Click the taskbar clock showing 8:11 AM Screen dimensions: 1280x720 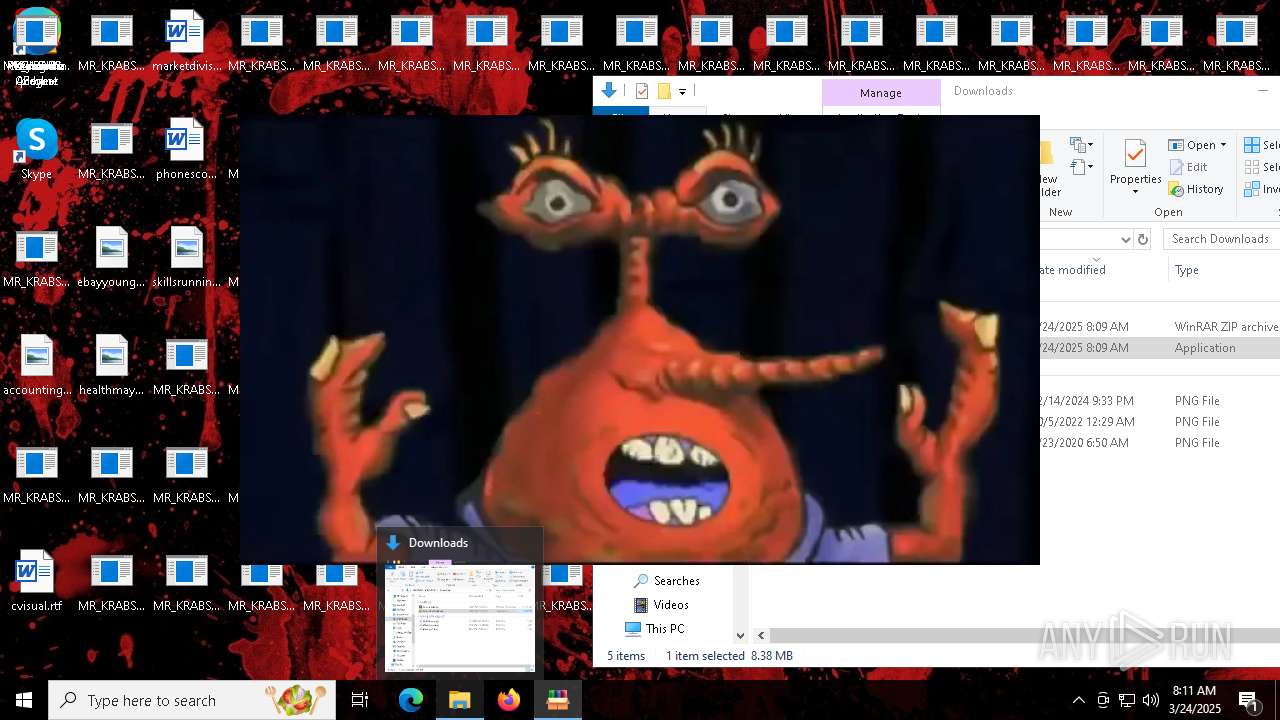pyautogui.click(x=1194, y=700)
